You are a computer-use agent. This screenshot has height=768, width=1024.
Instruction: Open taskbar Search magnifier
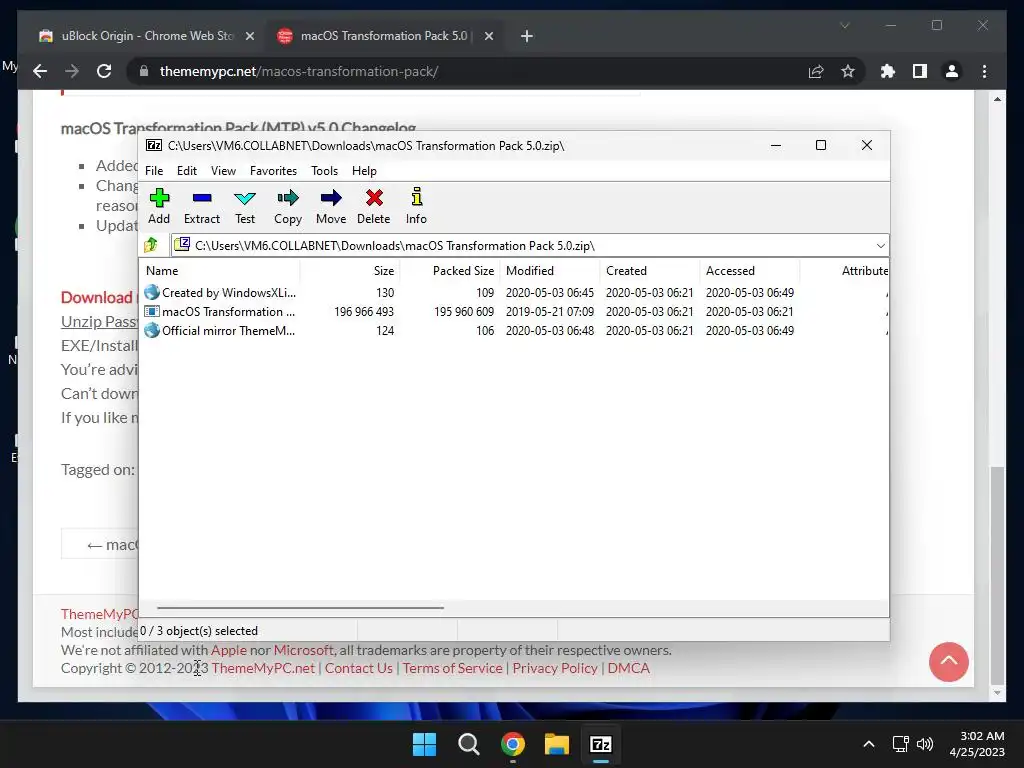click(x=468, y=744)
